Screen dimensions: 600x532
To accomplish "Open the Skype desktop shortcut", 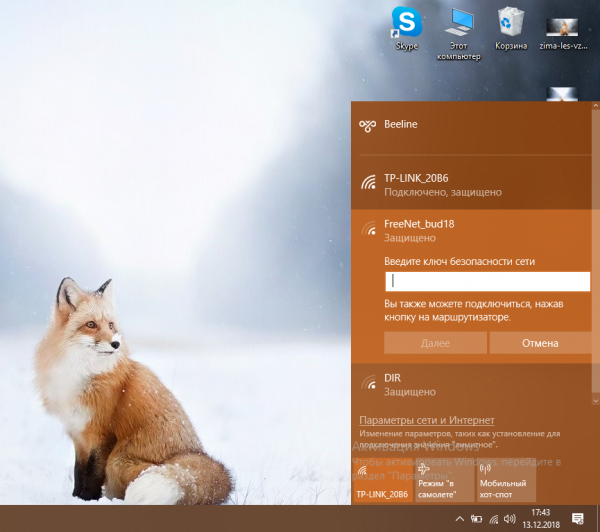I will click(406, 25).
